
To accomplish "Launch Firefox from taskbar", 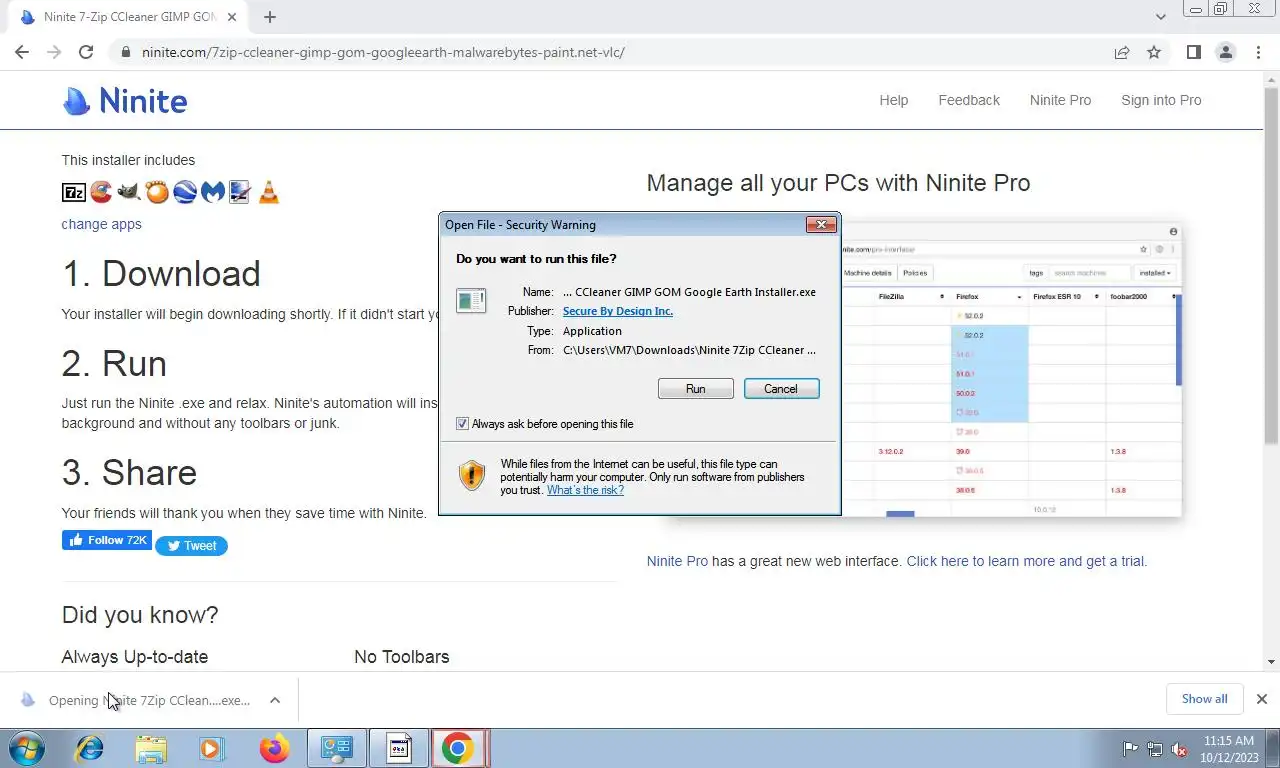I will (273, 748).
